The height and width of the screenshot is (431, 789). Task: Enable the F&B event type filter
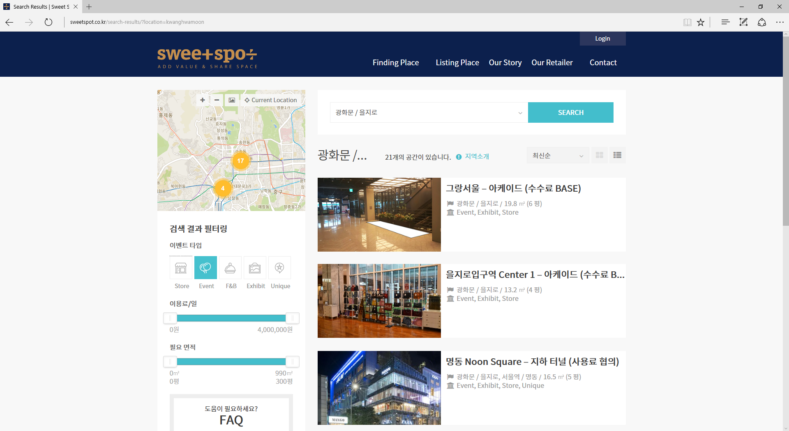click(230, 271)
